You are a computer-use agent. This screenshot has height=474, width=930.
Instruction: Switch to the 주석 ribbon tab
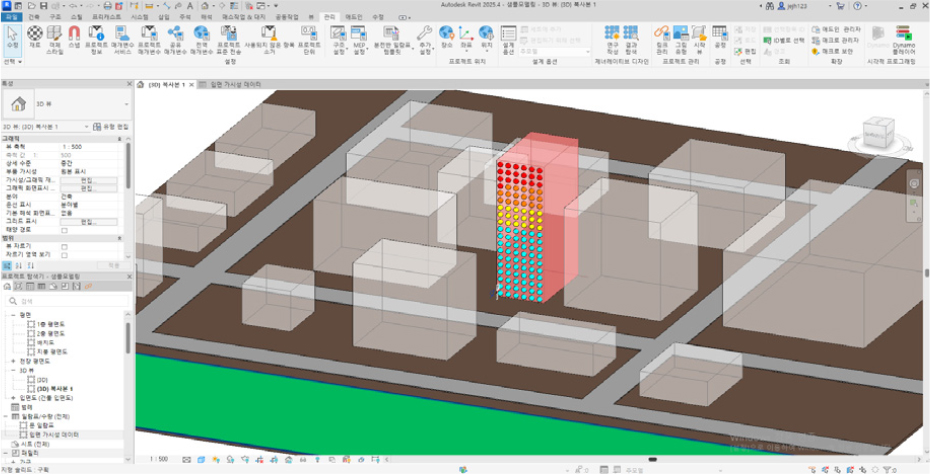point(184,17)
